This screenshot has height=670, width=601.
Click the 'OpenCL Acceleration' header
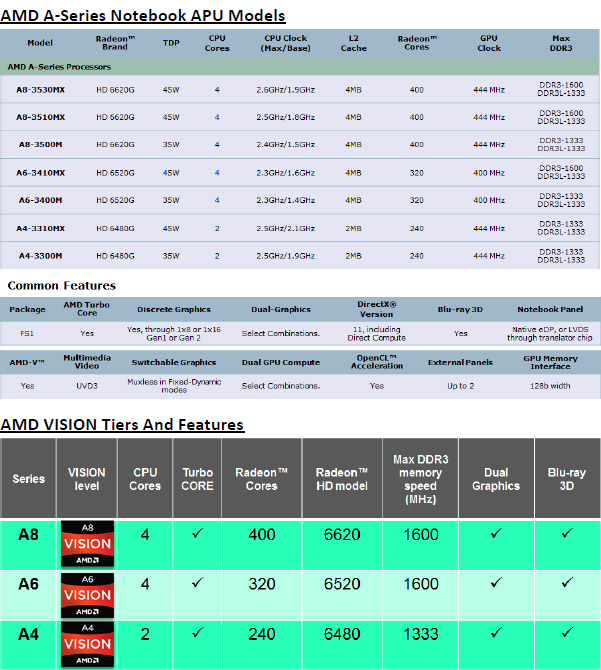(x=377, y=362)
